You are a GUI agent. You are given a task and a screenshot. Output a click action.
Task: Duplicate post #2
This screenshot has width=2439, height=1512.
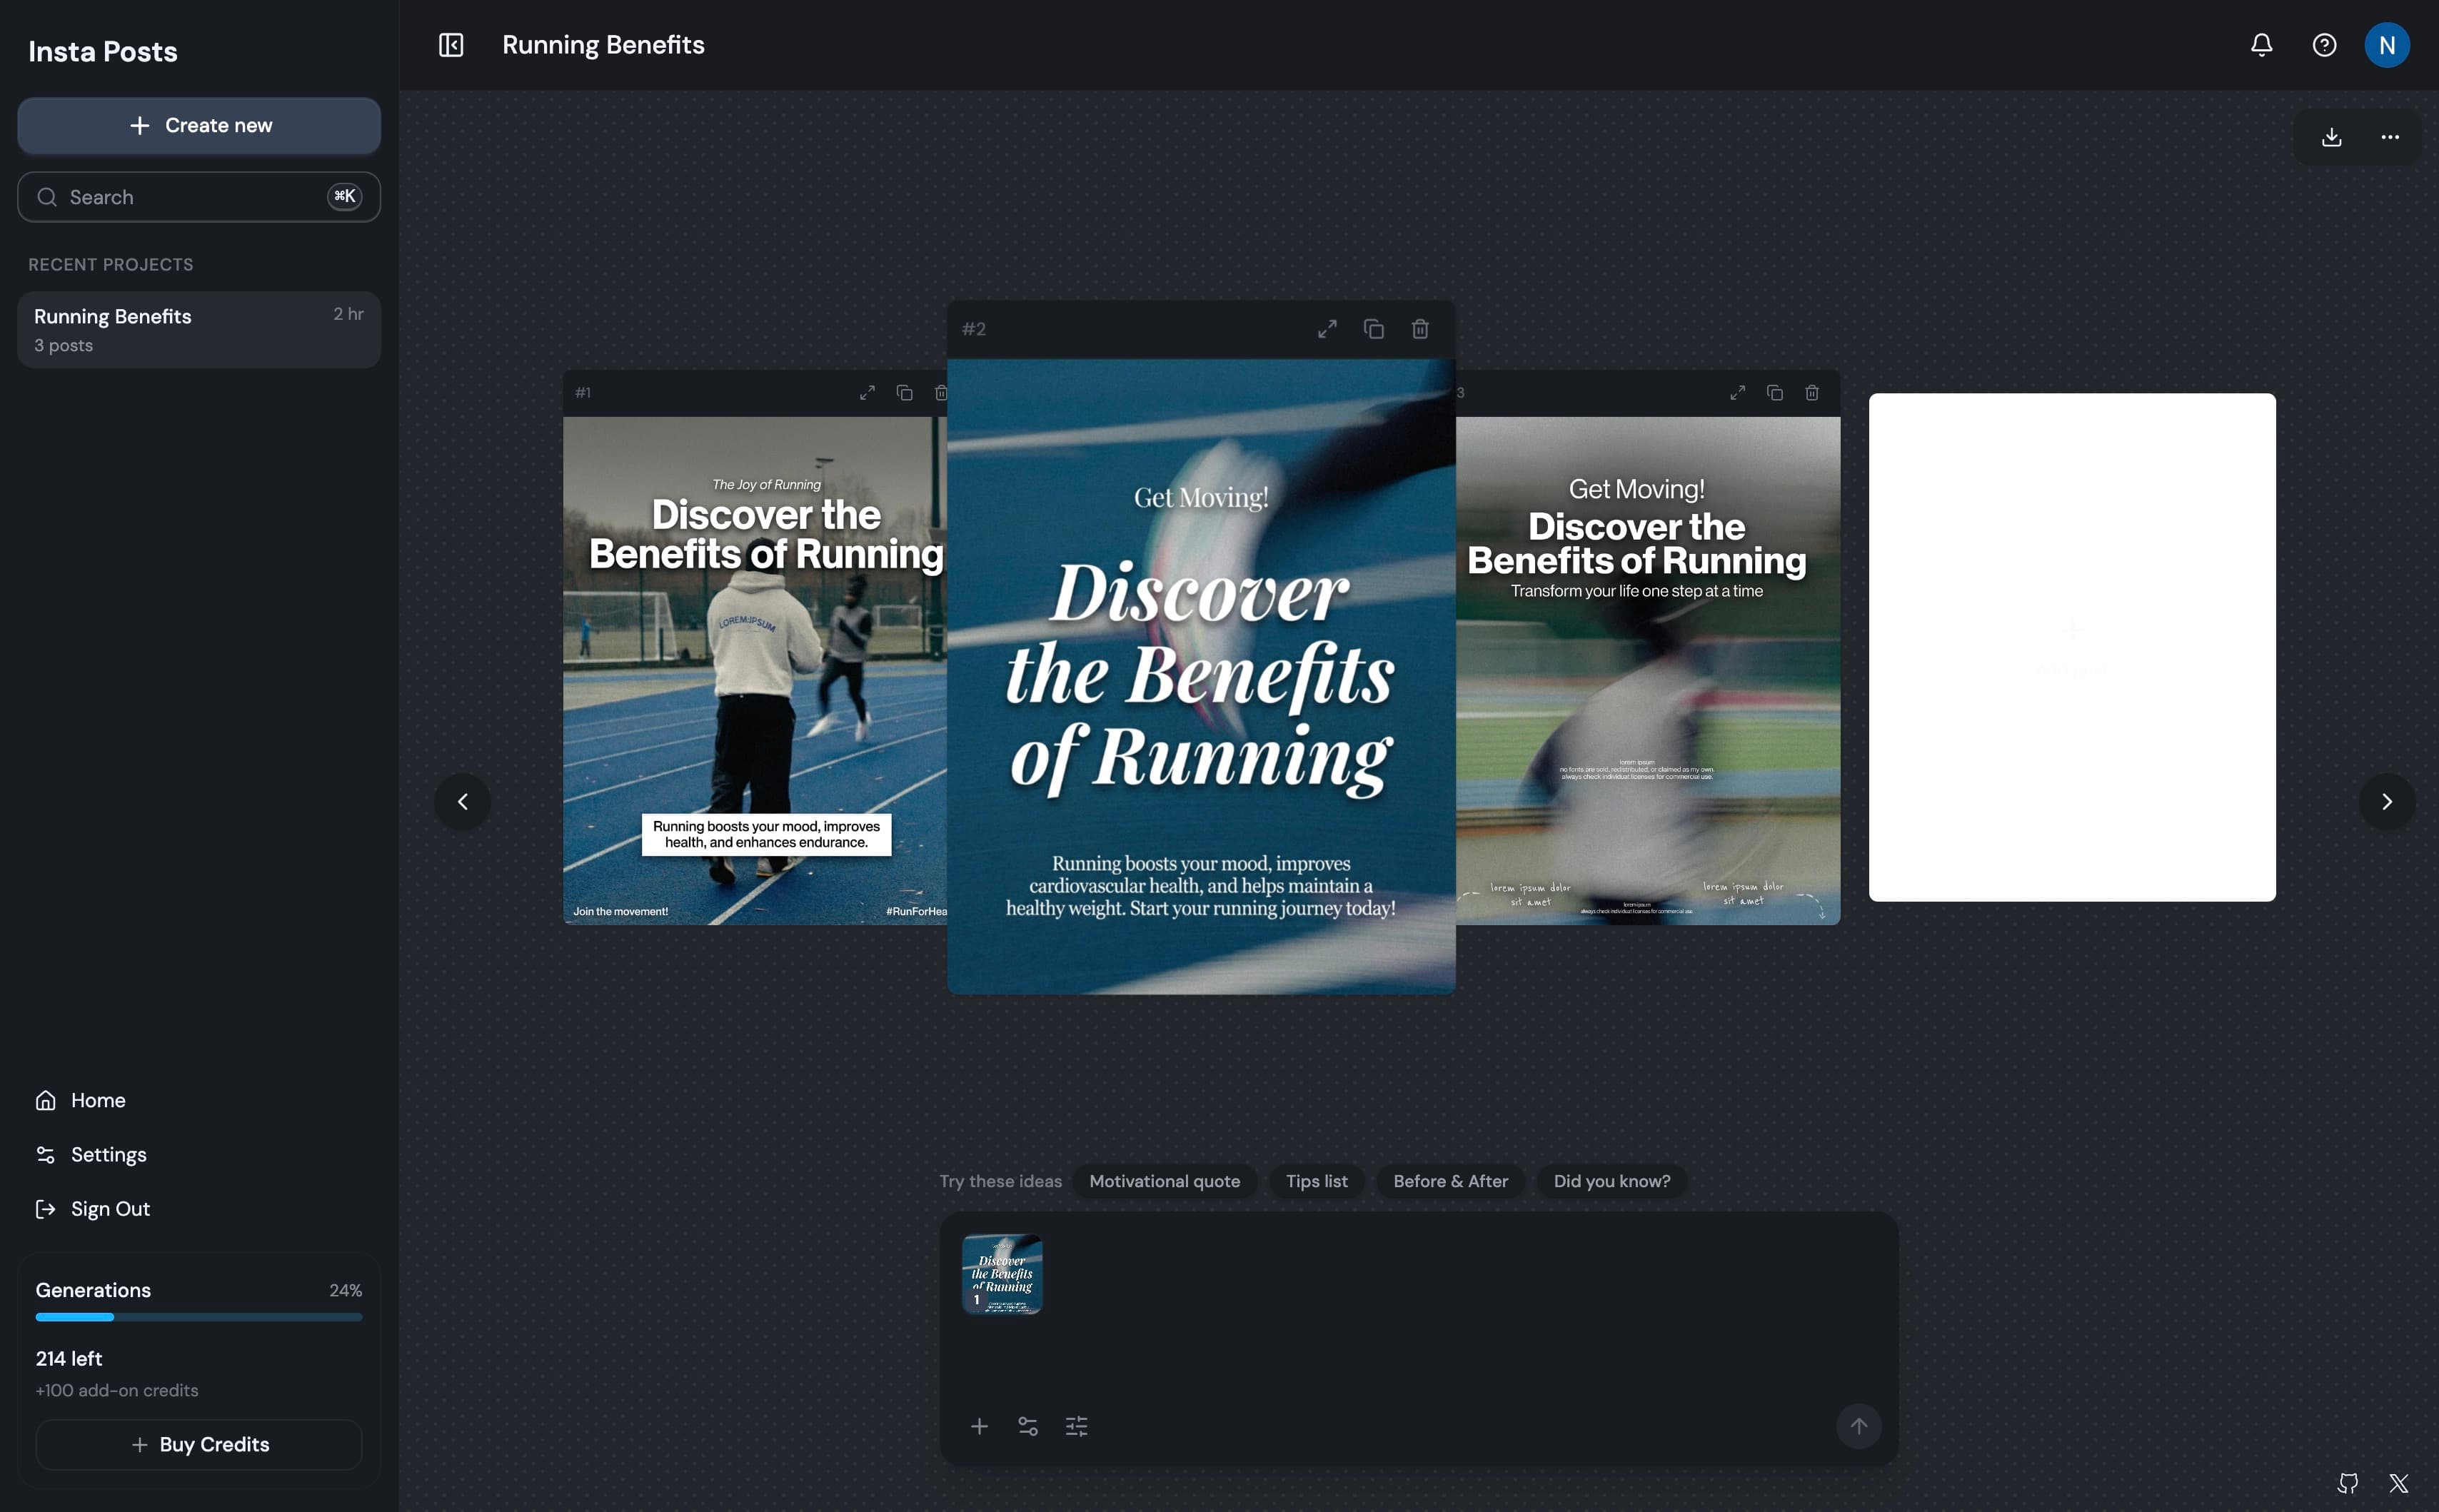[1374, 329]
